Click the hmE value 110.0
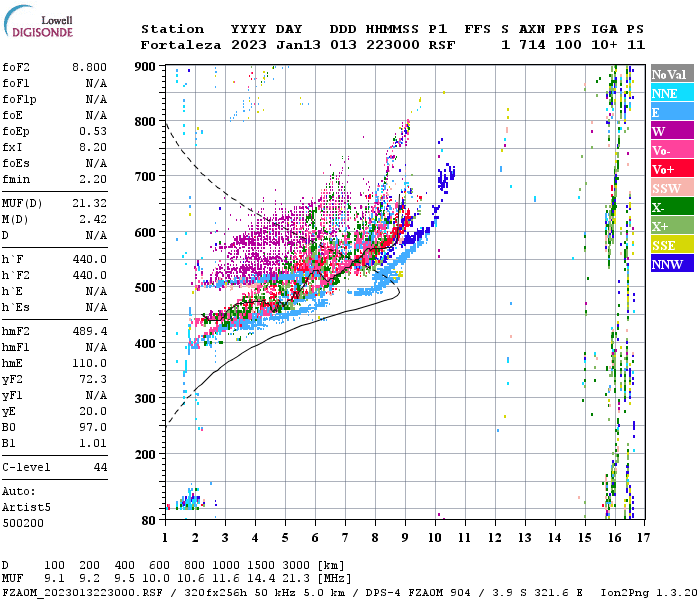This screenshot has width=700, height=600. 89,363
